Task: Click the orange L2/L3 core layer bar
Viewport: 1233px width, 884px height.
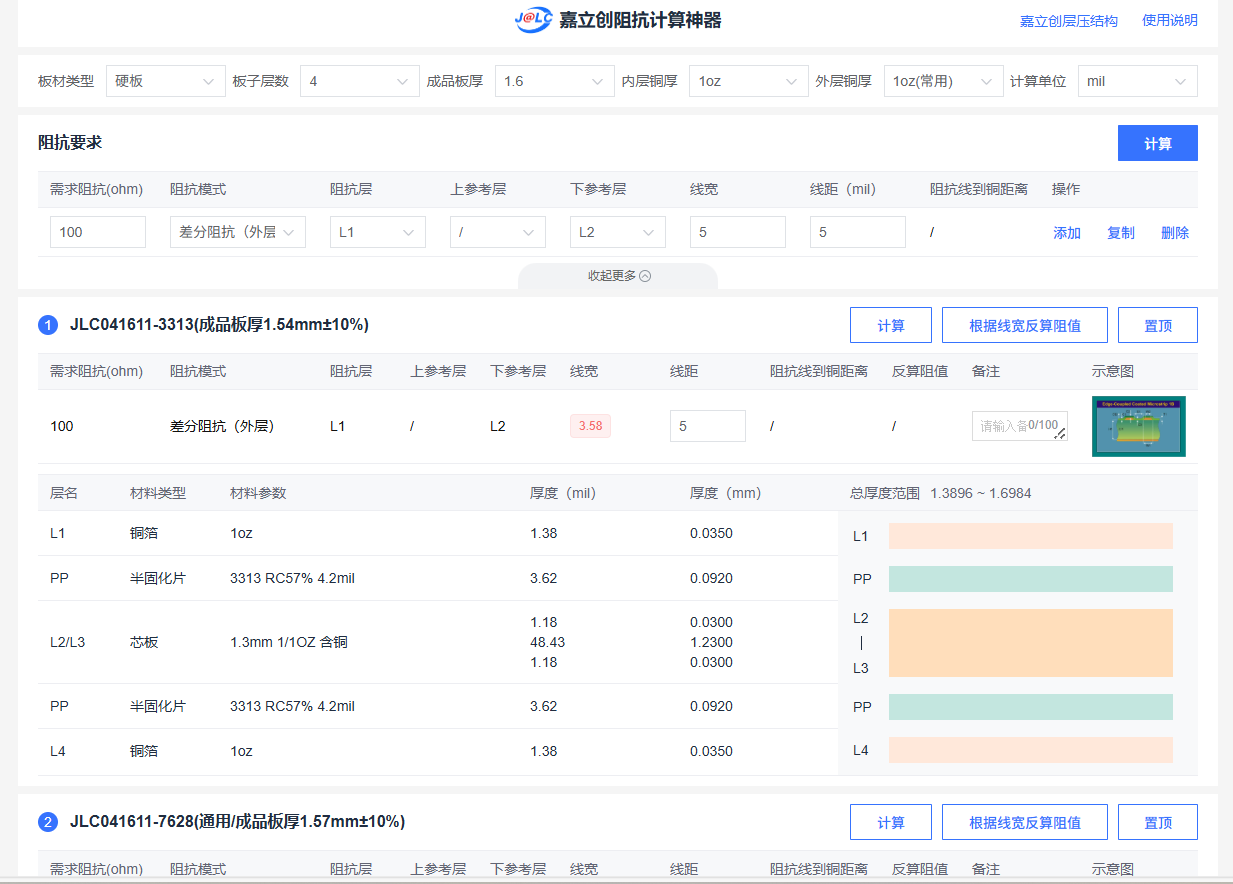Action: (1031, 643)
